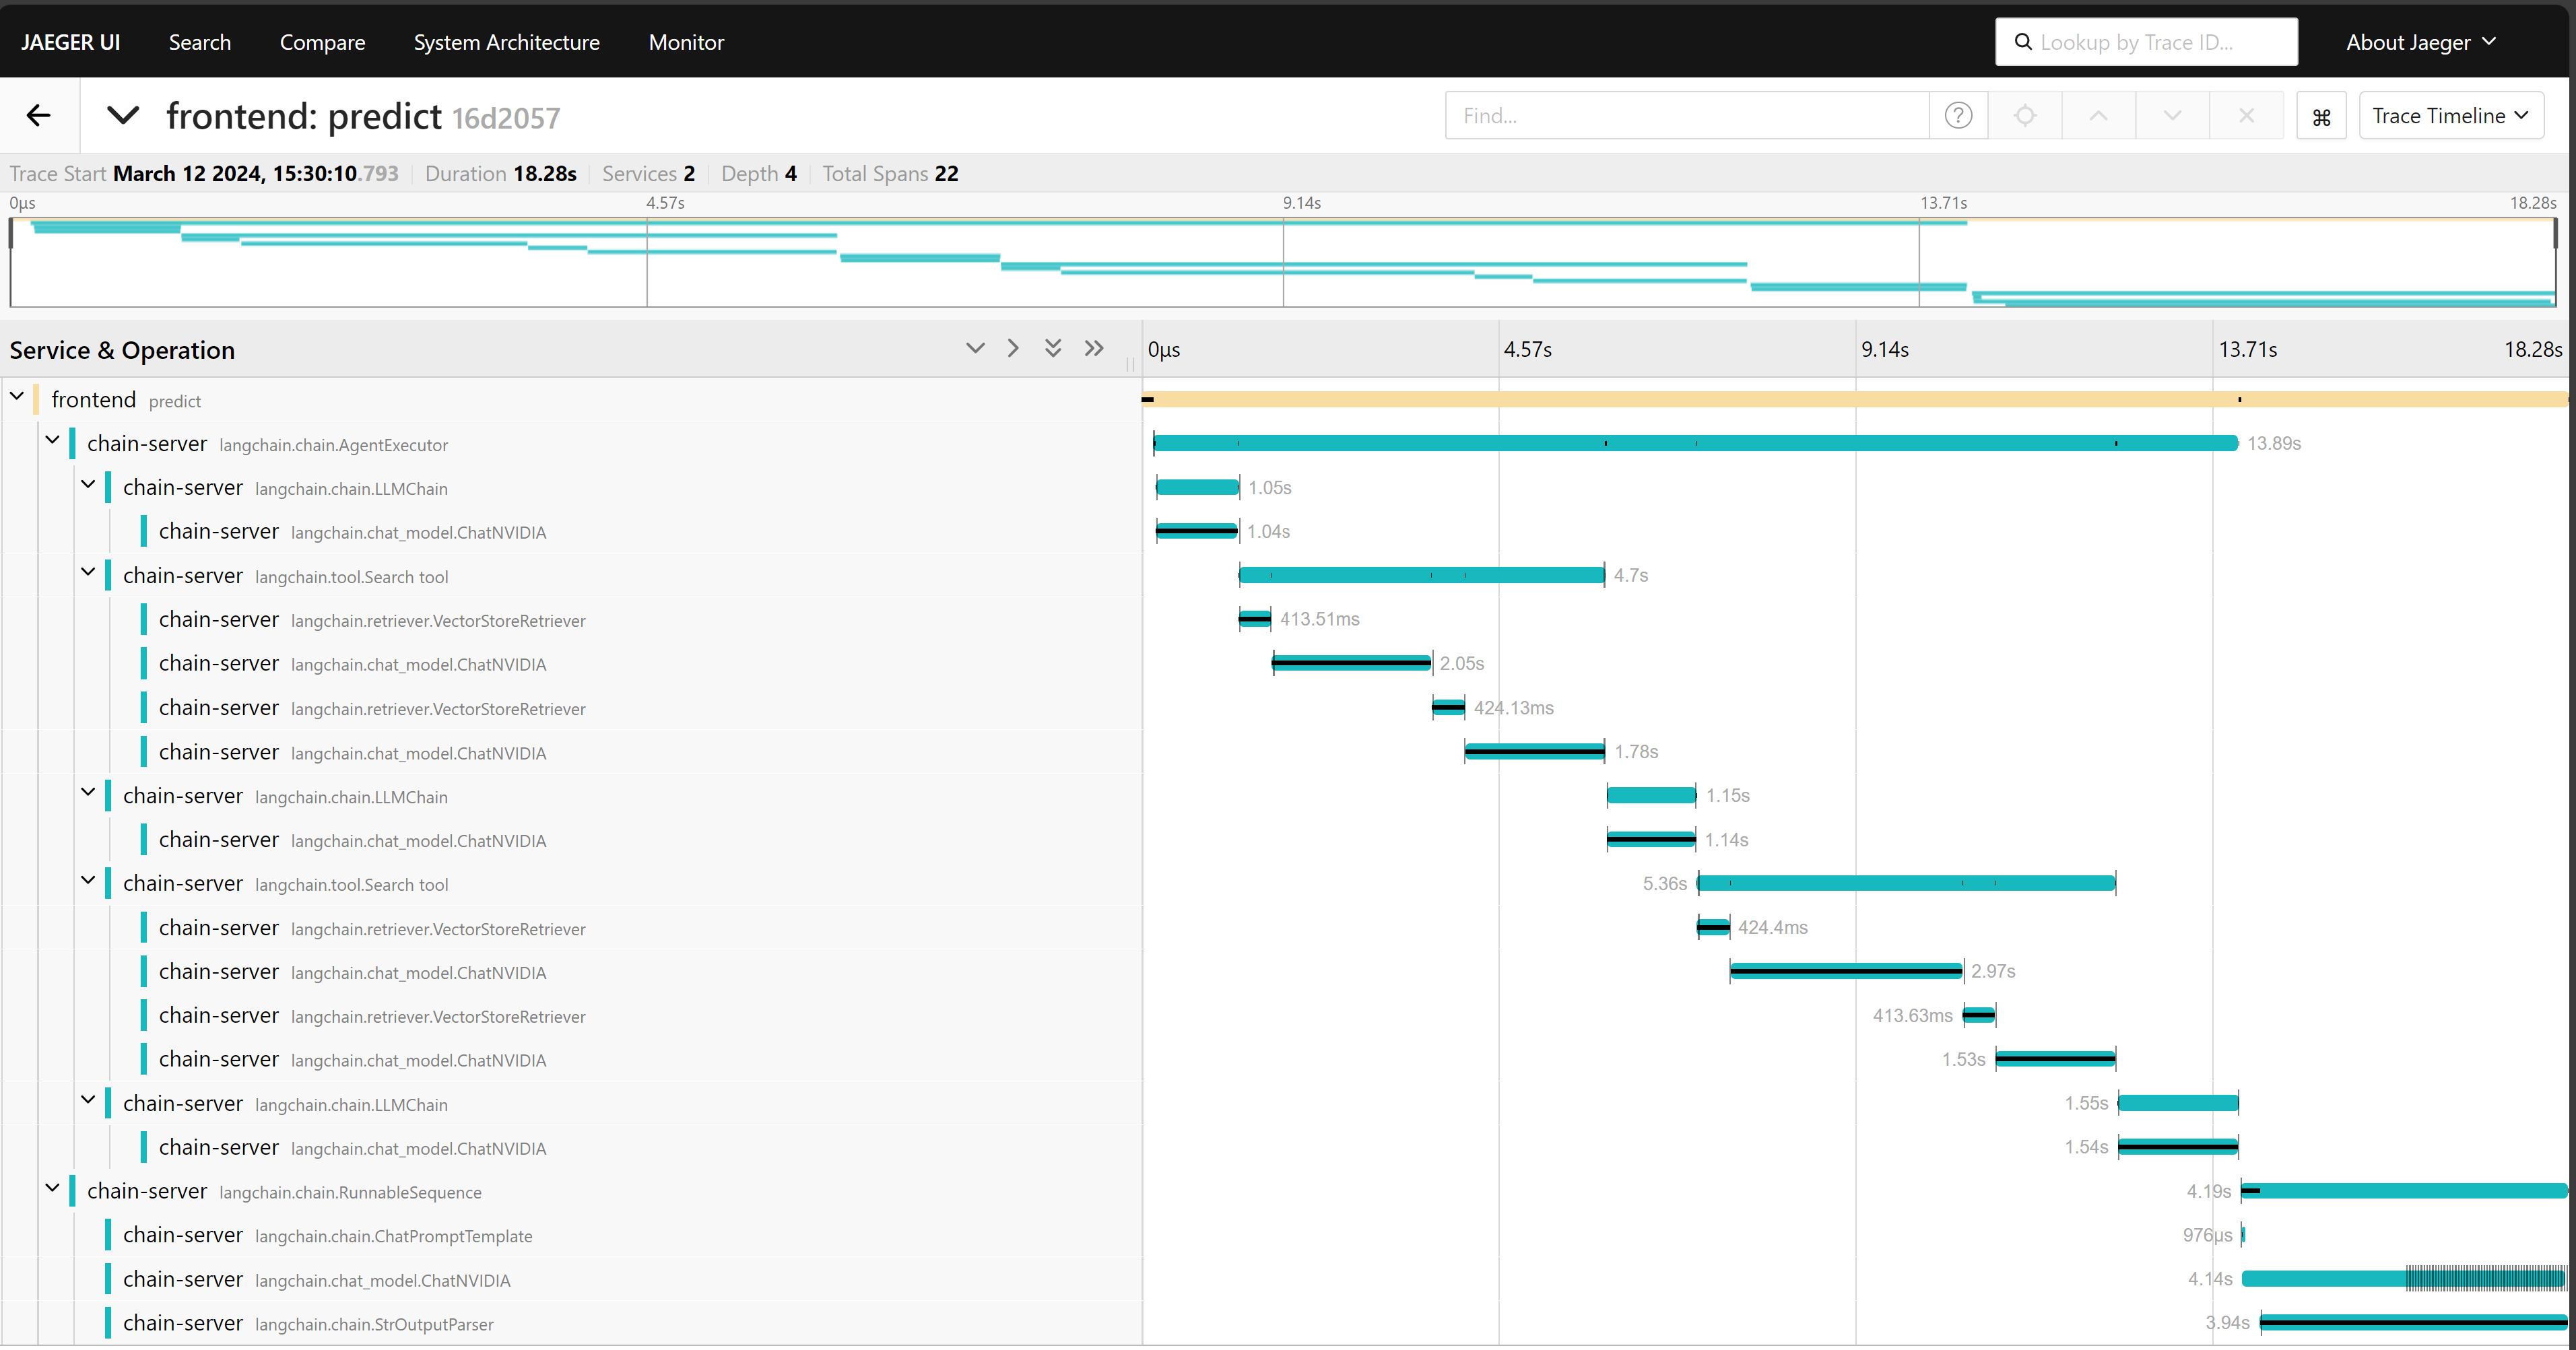Click the 2.97s ChatNVIDIA span bar
Viewport: 2576px width, 1350px height.
pyautogui.click(x=1846, y=971)
